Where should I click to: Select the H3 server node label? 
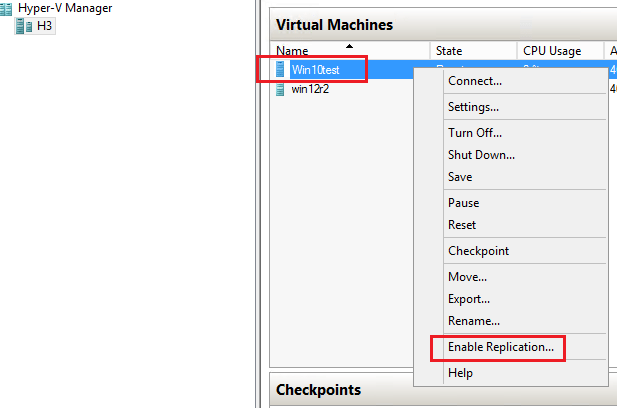(44, 26)
